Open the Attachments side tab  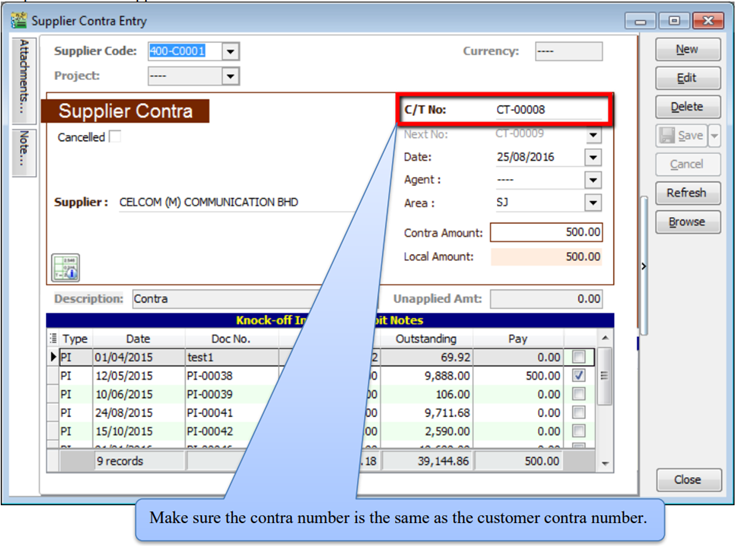click(x=24, y=80)
